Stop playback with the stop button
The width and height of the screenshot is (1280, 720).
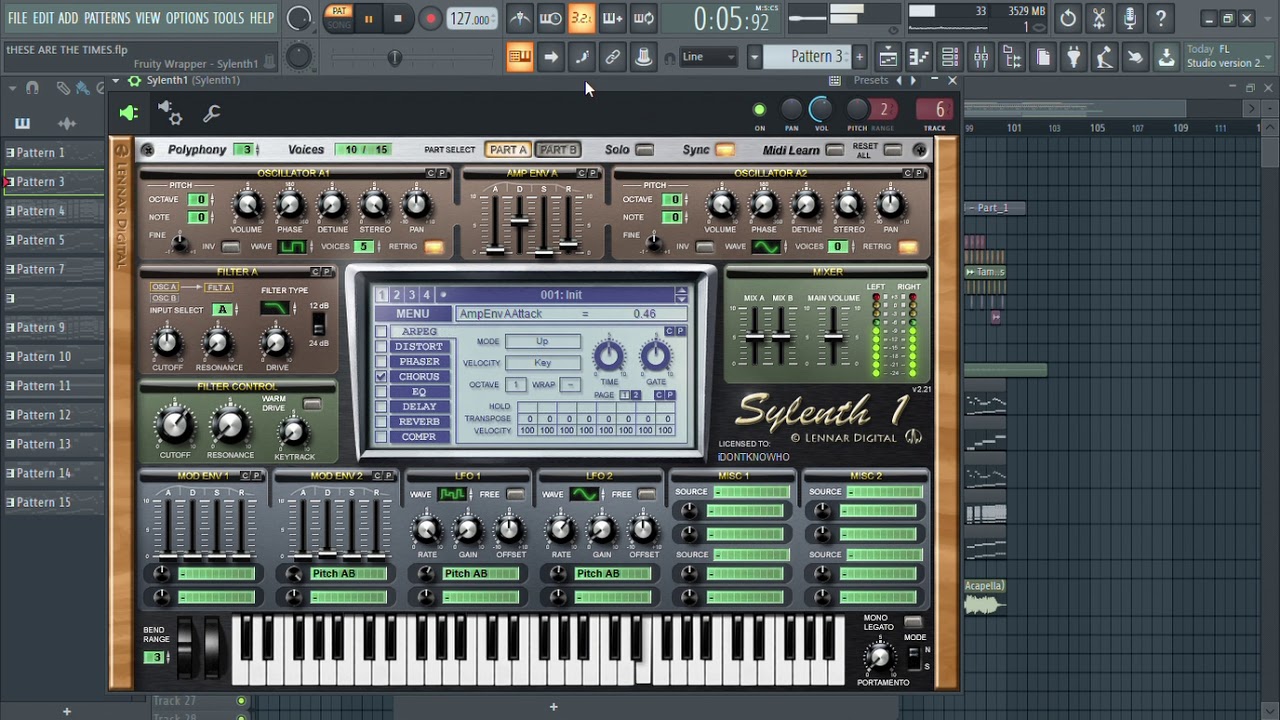(x=398, y=18)
